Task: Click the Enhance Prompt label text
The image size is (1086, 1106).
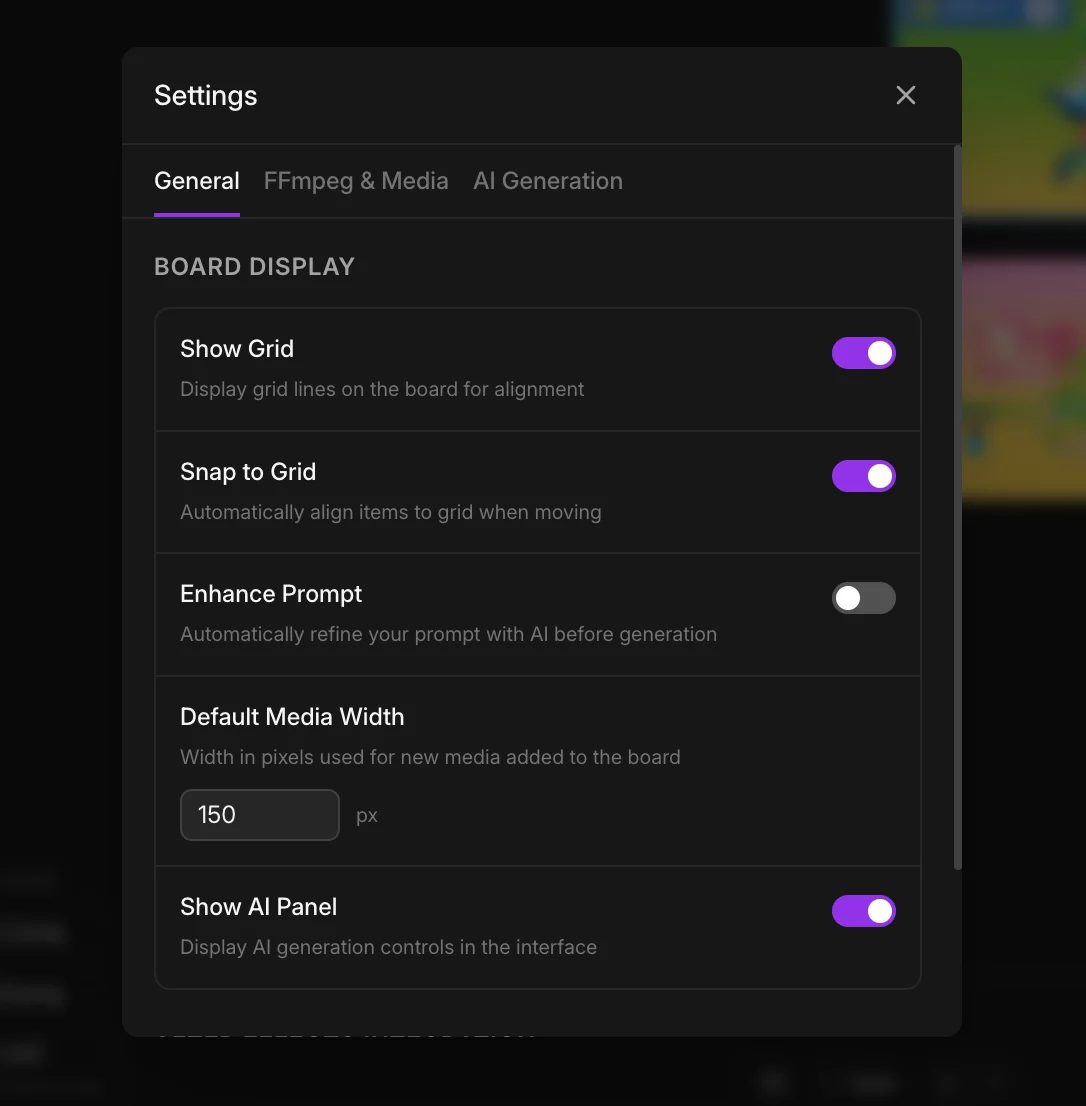Action: point(271,594)
